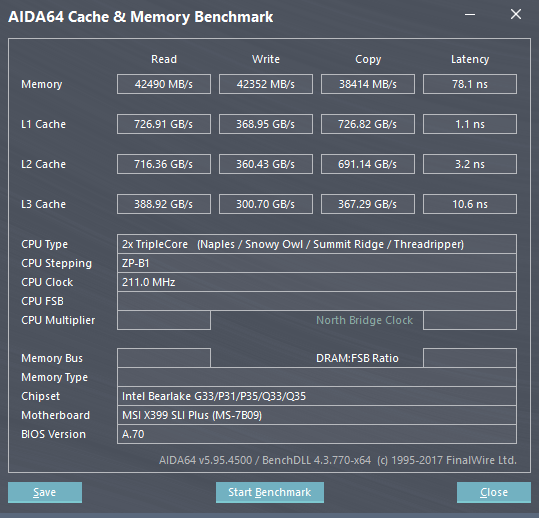Click the L3 Cache row label
This screenshot has height=518, width=539.
[43, 204]
